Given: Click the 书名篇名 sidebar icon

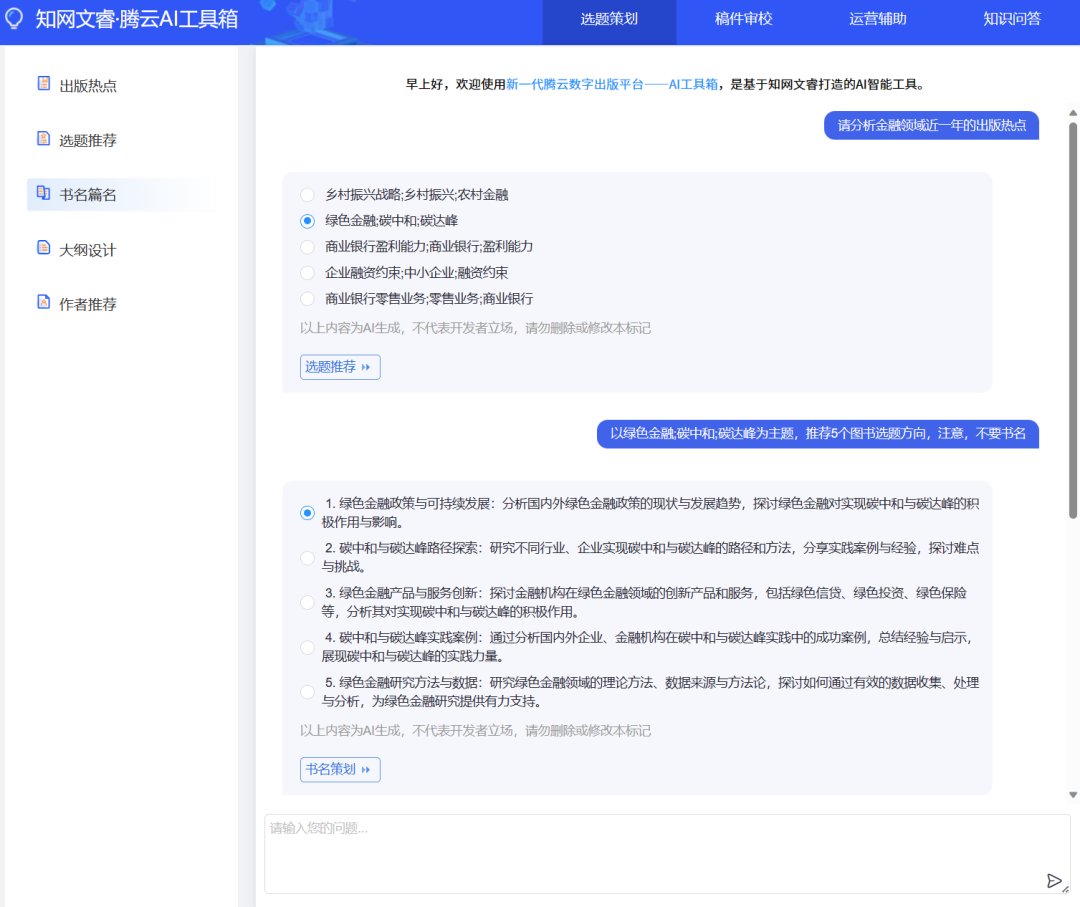Looking at the screenshot, I should [43, 194].
